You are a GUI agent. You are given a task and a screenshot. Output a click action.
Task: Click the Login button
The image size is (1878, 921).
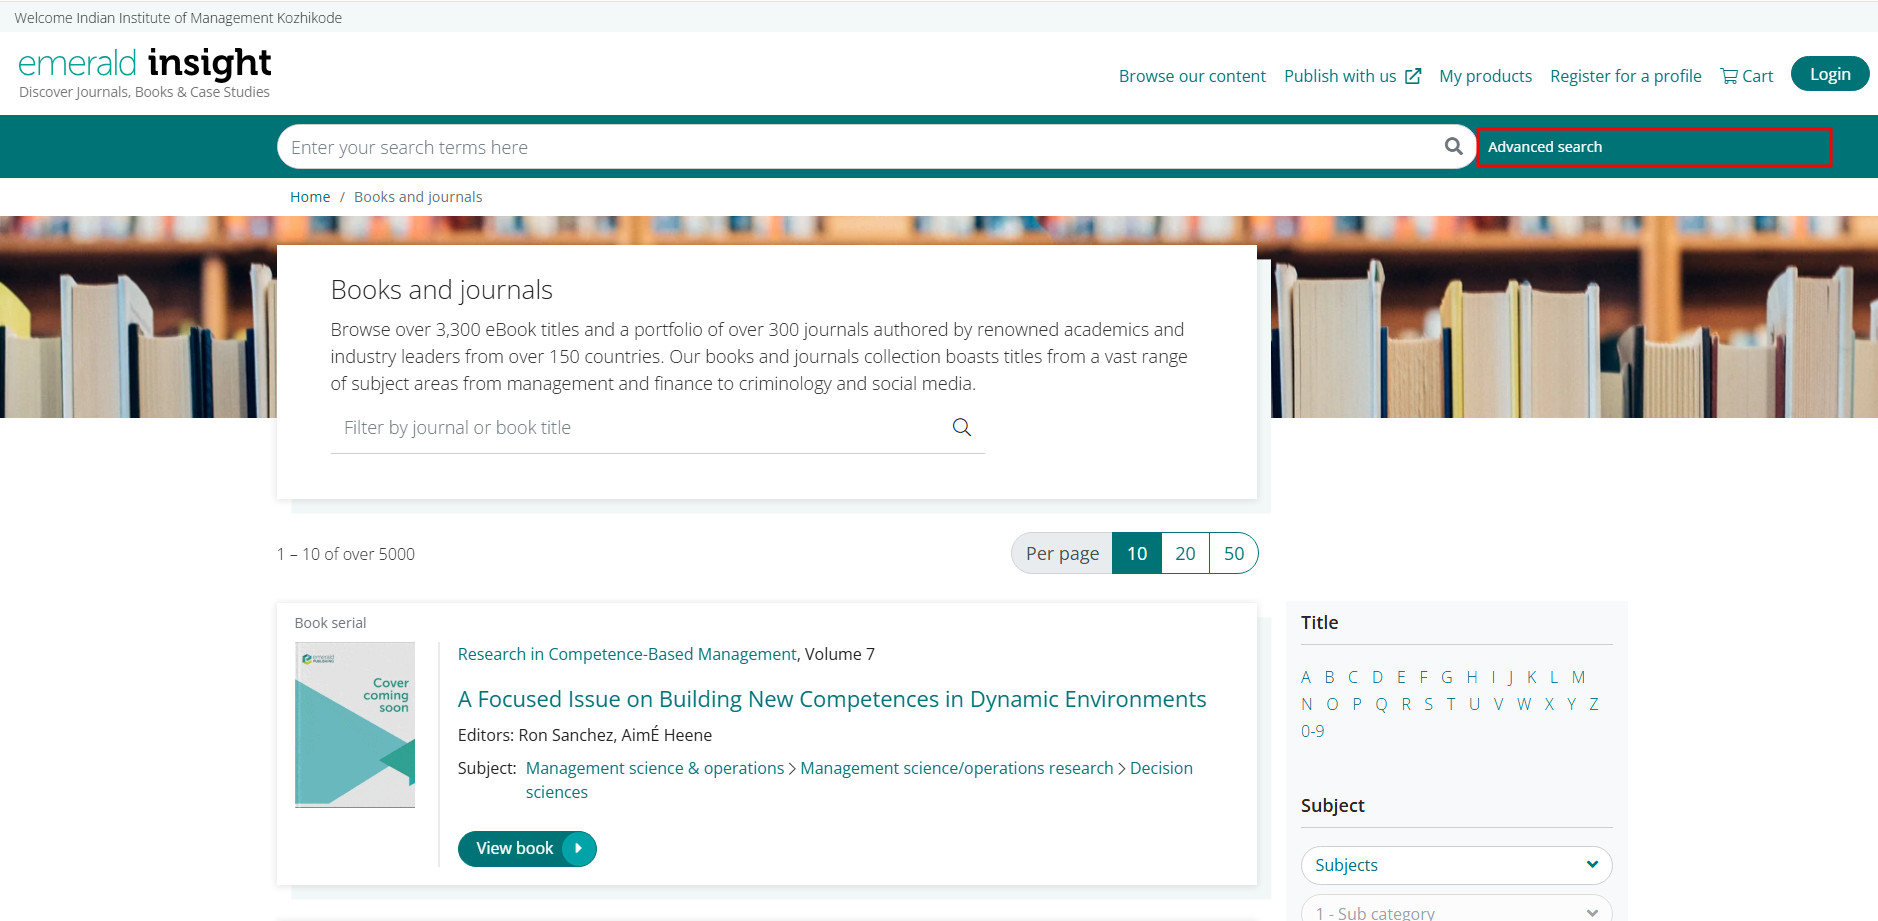coord(1829,74)
